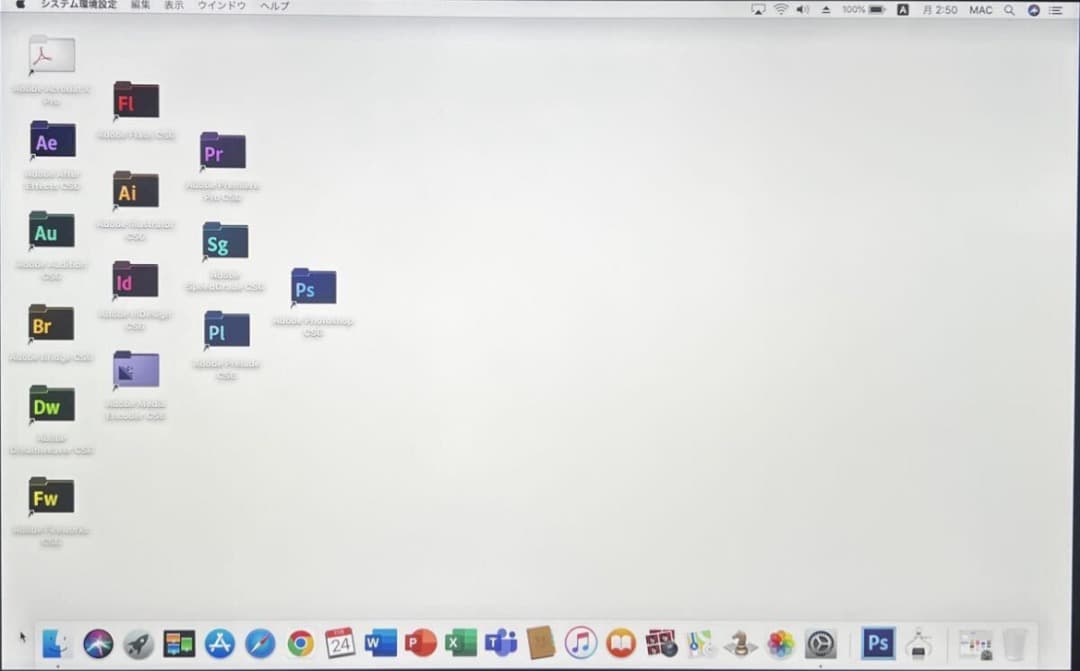1080x671 pixels.
Task: Open the Adobe Dreamweaver CS6 folder
Action: tap(52, 406)
